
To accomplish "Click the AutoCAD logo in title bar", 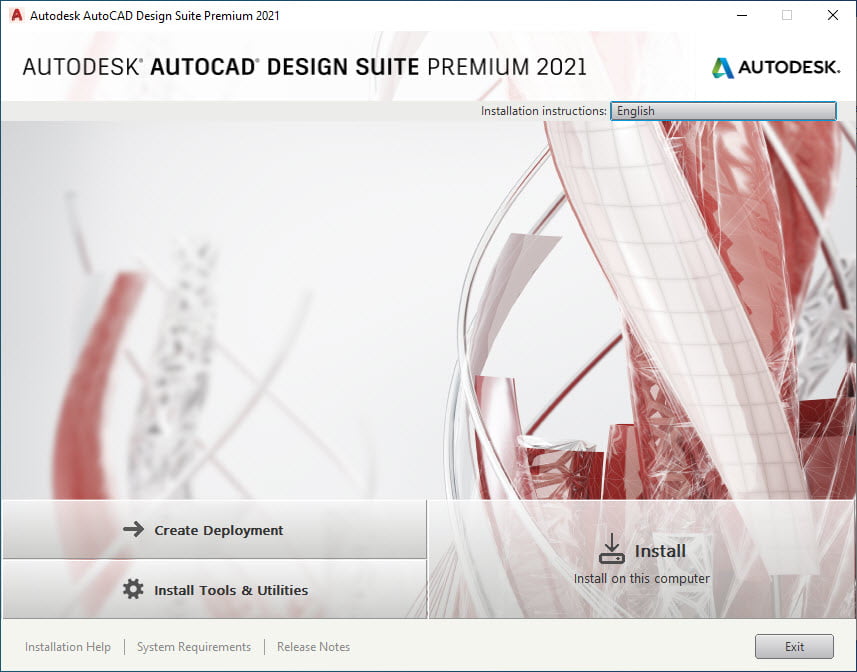I will (16, 15).
